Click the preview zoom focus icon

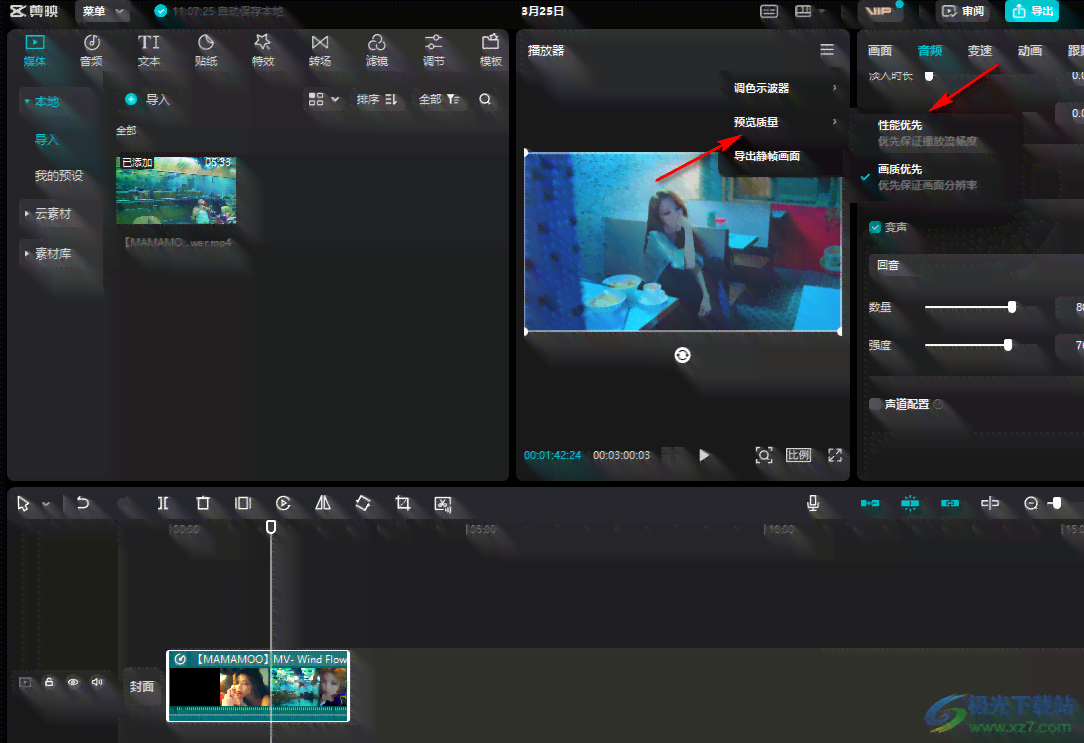coord(764,455)
